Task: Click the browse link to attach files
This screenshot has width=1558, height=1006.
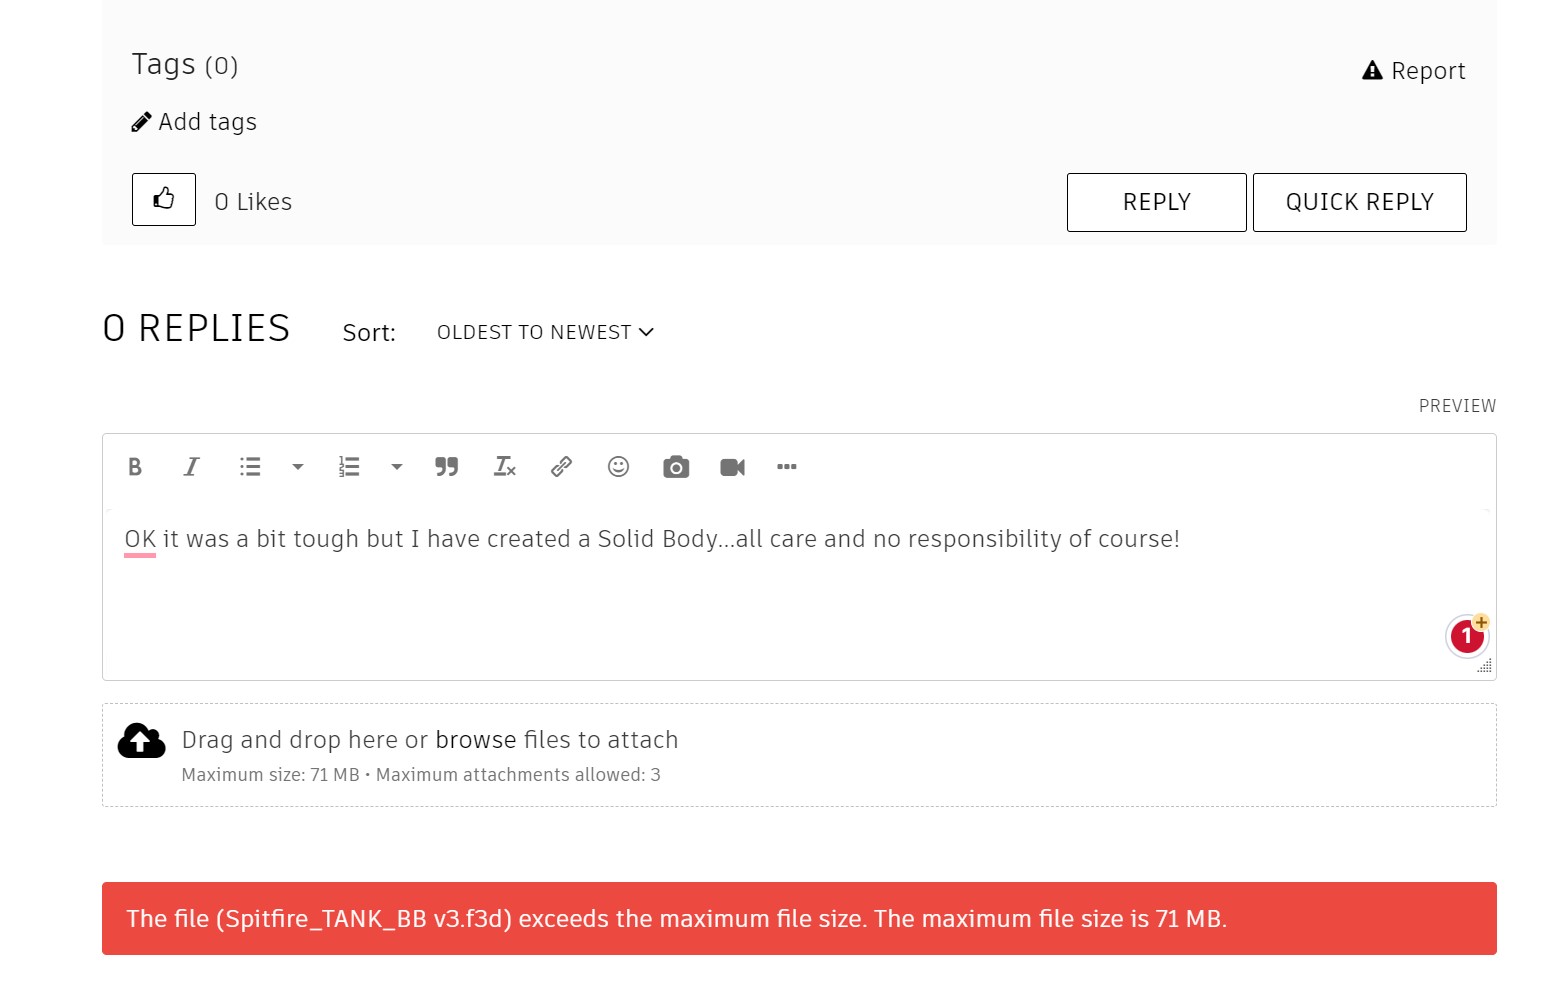Action: [x=476, y=740]
